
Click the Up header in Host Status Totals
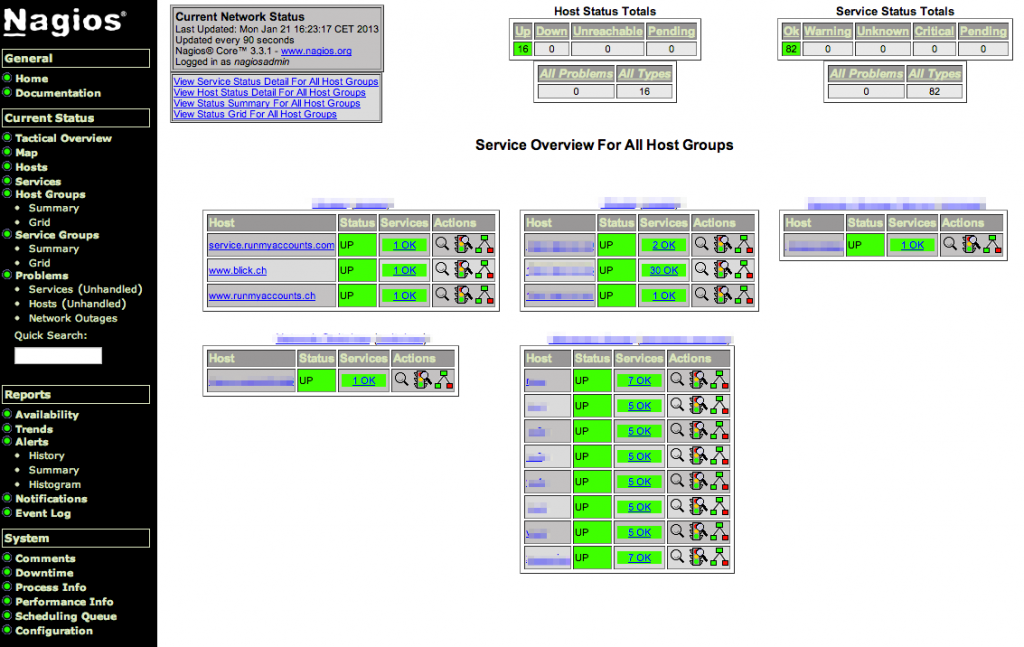click(x=522, y=31)
